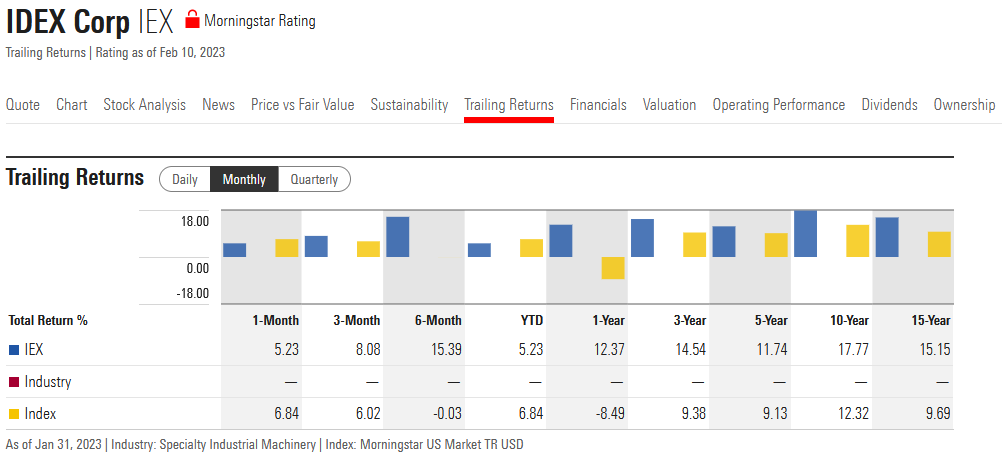Click the IEX row label

coord(34,350)
